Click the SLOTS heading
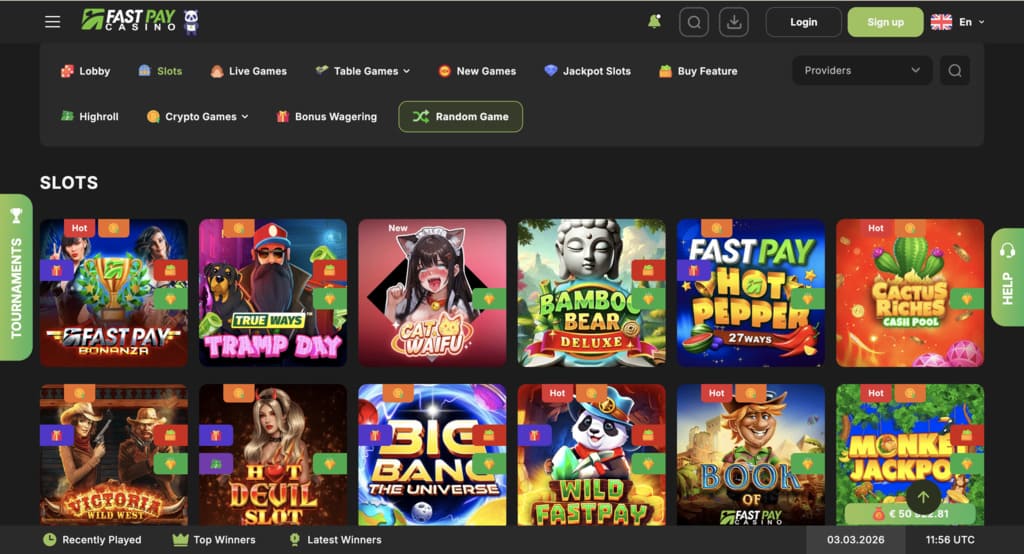The image size is (1024, 554). [69, 183]
